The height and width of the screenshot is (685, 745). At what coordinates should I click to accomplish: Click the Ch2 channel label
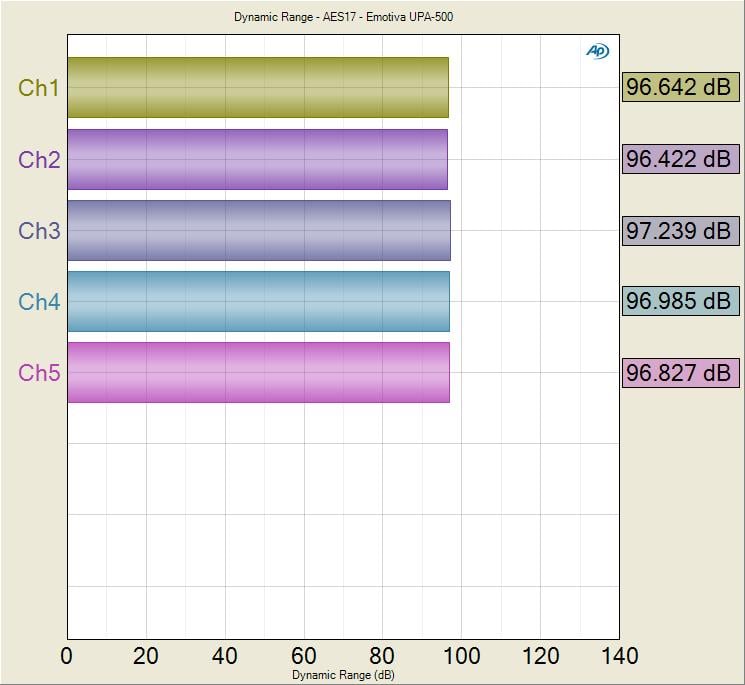(39, 159)
